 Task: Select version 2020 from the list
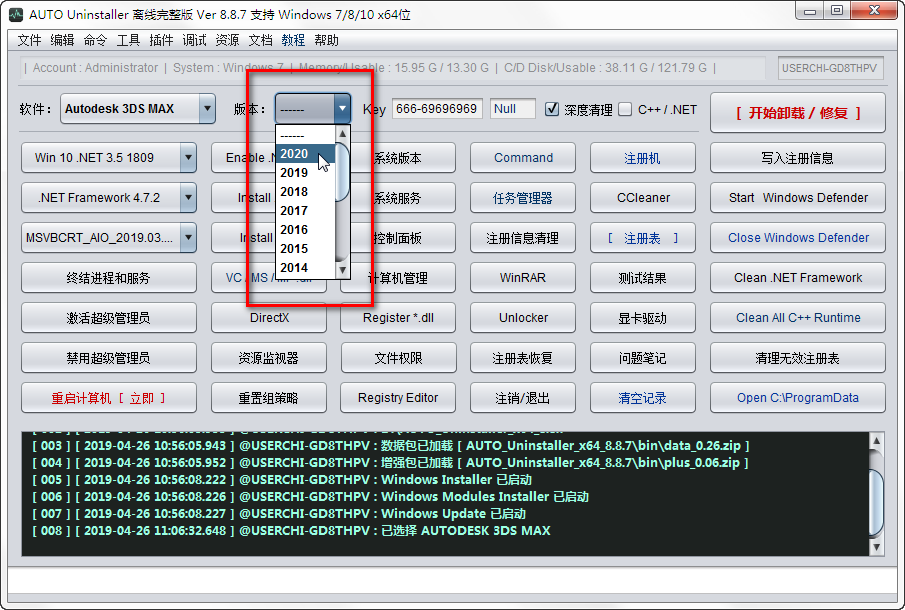point(305,154)
